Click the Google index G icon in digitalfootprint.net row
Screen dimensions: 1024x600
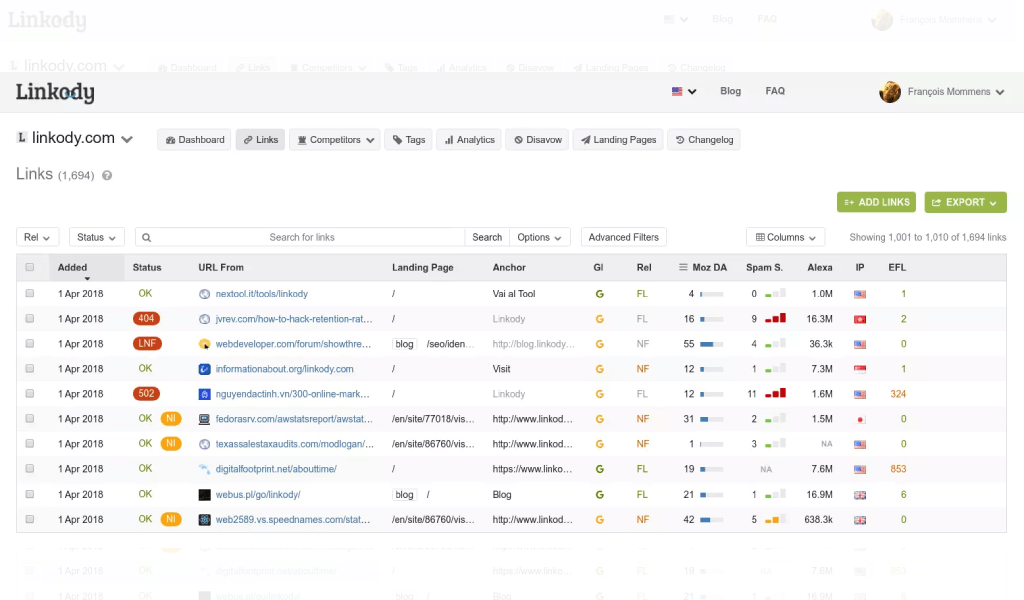pos(599,469)
